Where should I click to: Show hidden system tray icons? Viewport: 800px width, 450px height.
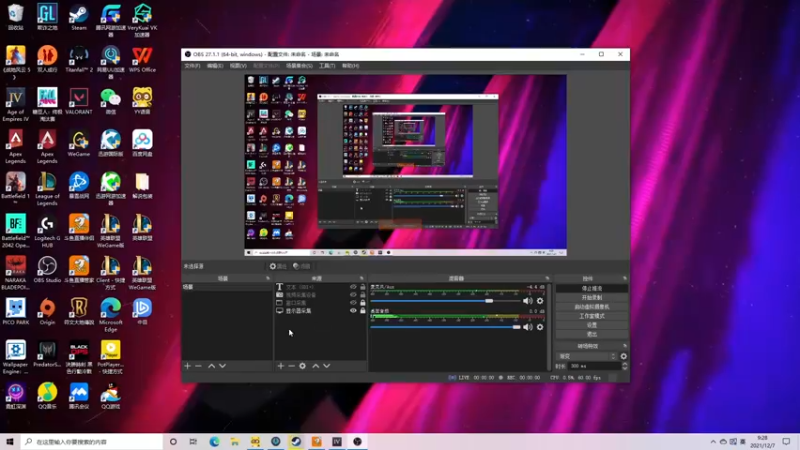[713, 441]
